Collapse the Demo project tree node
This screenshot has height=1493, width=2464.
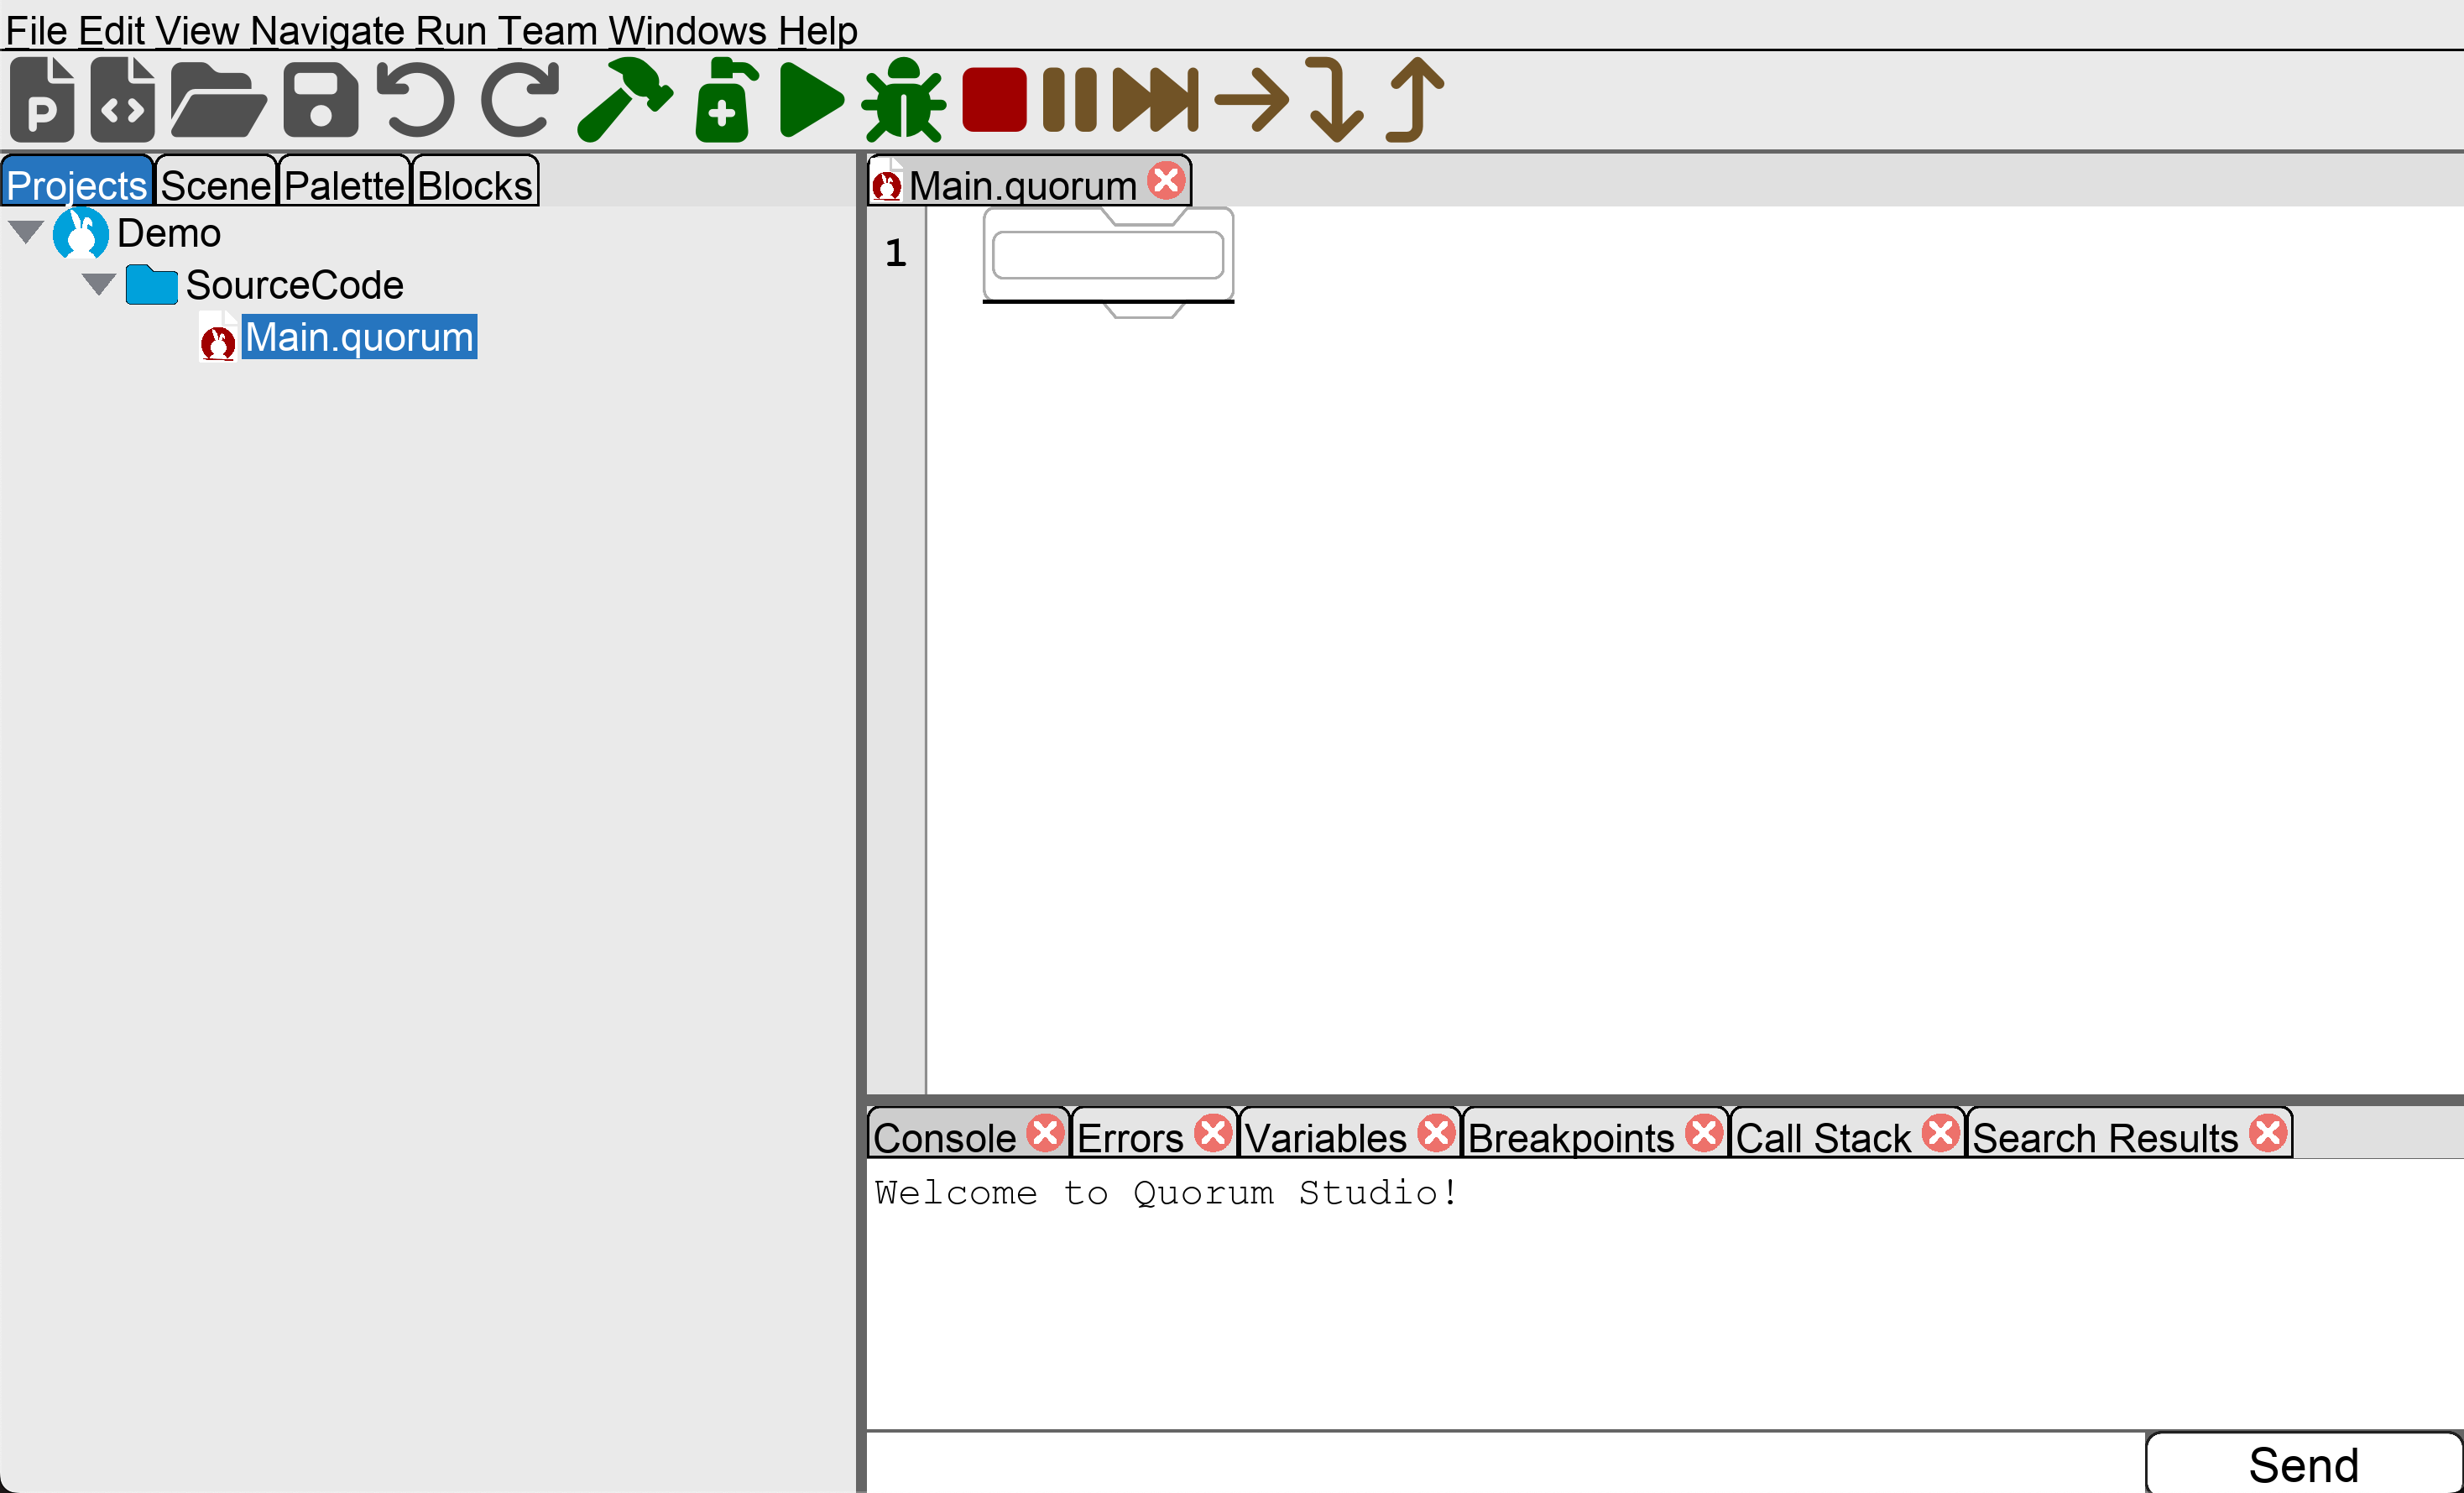pos(25,232)
